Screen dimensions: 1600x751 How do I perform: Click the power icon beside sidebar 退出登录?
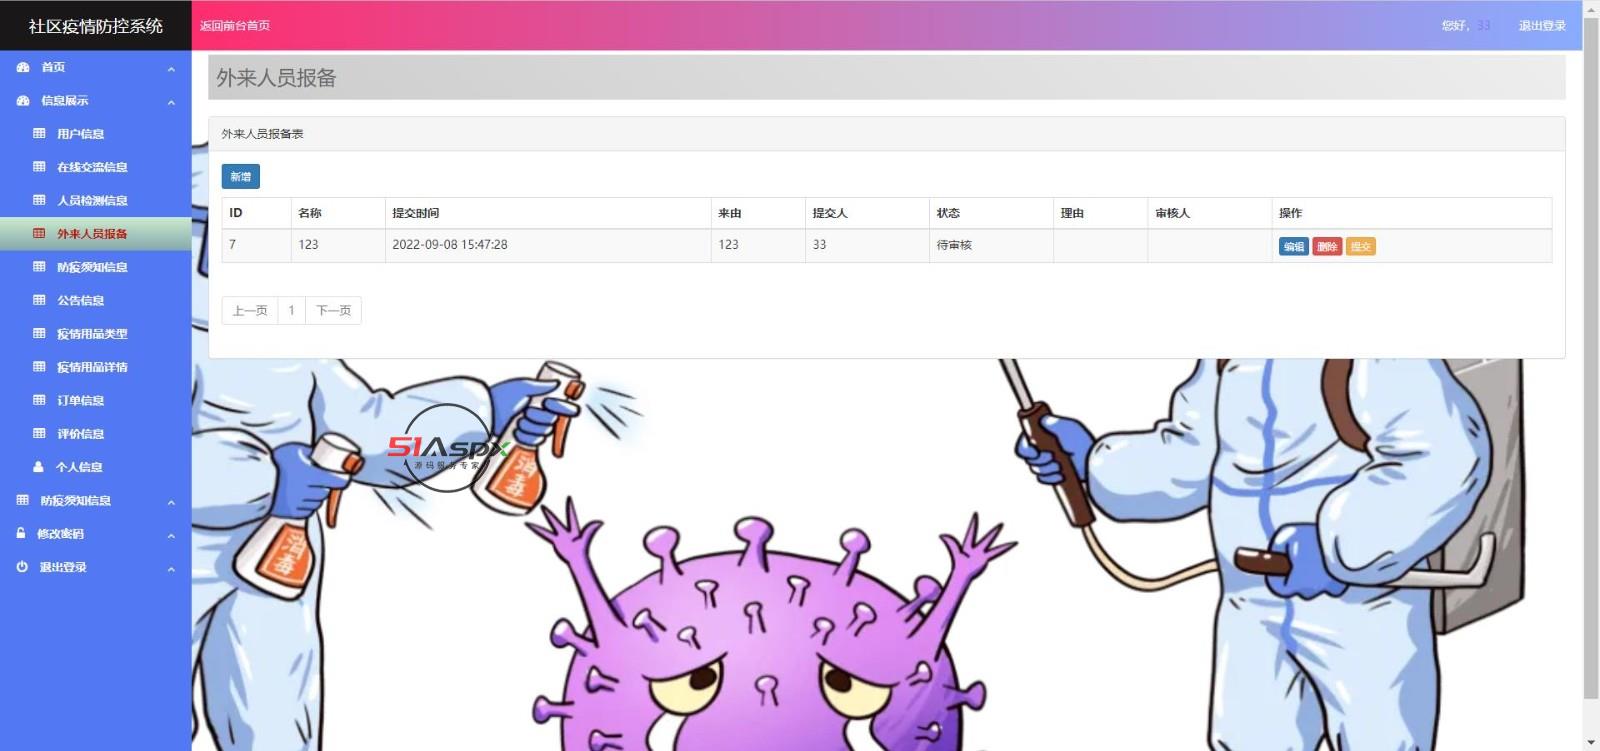point(22,567)
